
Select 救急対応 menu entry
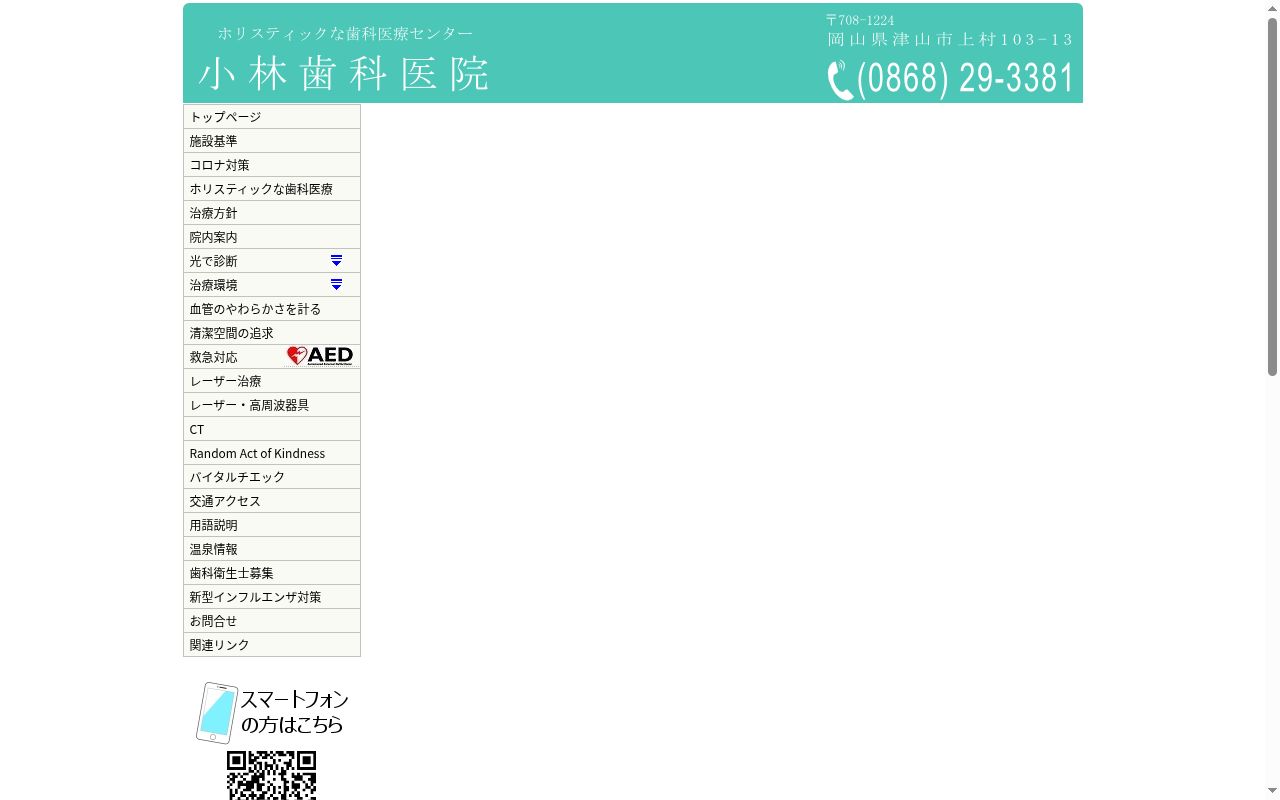pyautogui.click(x=272, y=357)
